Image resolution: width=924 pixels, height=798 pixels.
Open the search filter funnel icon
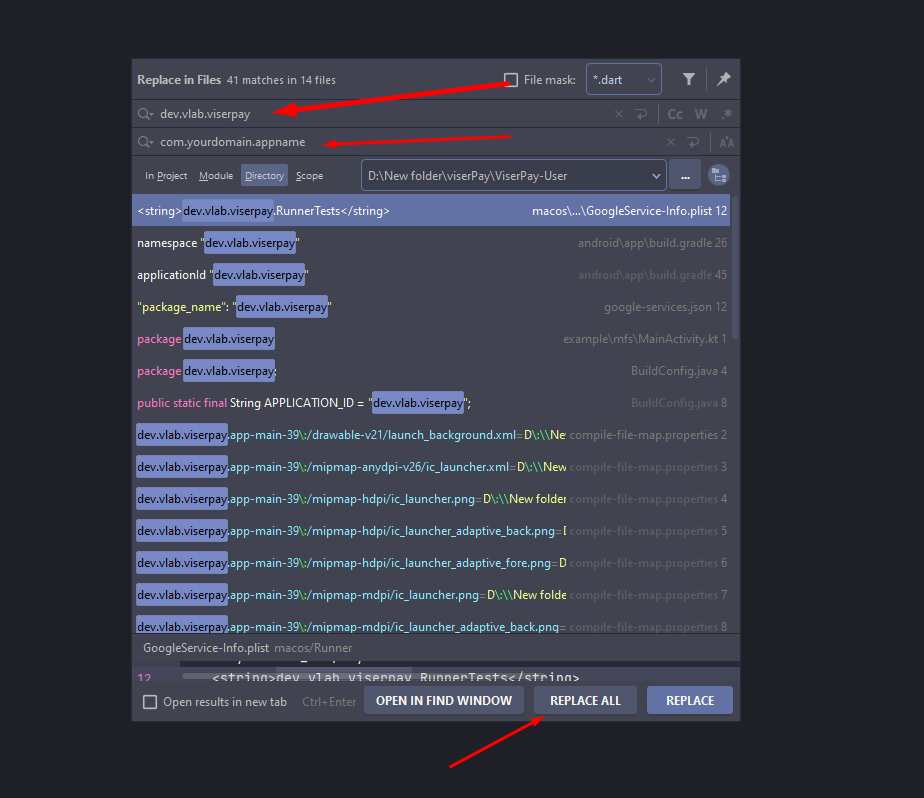pos(689,79)
